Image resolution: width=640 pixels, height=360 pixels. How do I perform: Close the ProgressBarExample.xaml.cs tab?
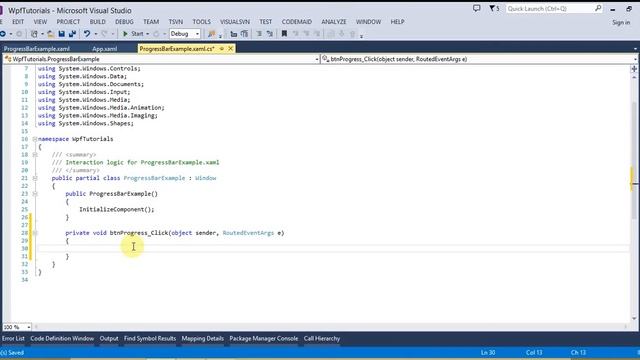pos(231,49)
